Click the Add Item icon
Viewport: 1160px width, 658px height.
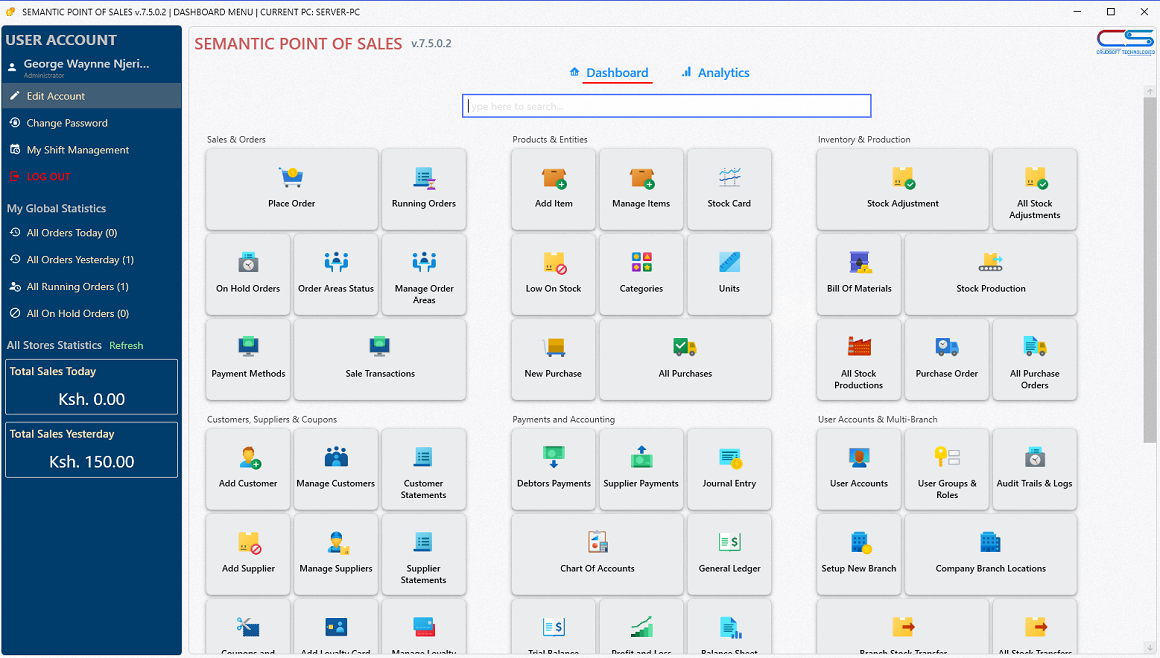click(x=553, y=180)
